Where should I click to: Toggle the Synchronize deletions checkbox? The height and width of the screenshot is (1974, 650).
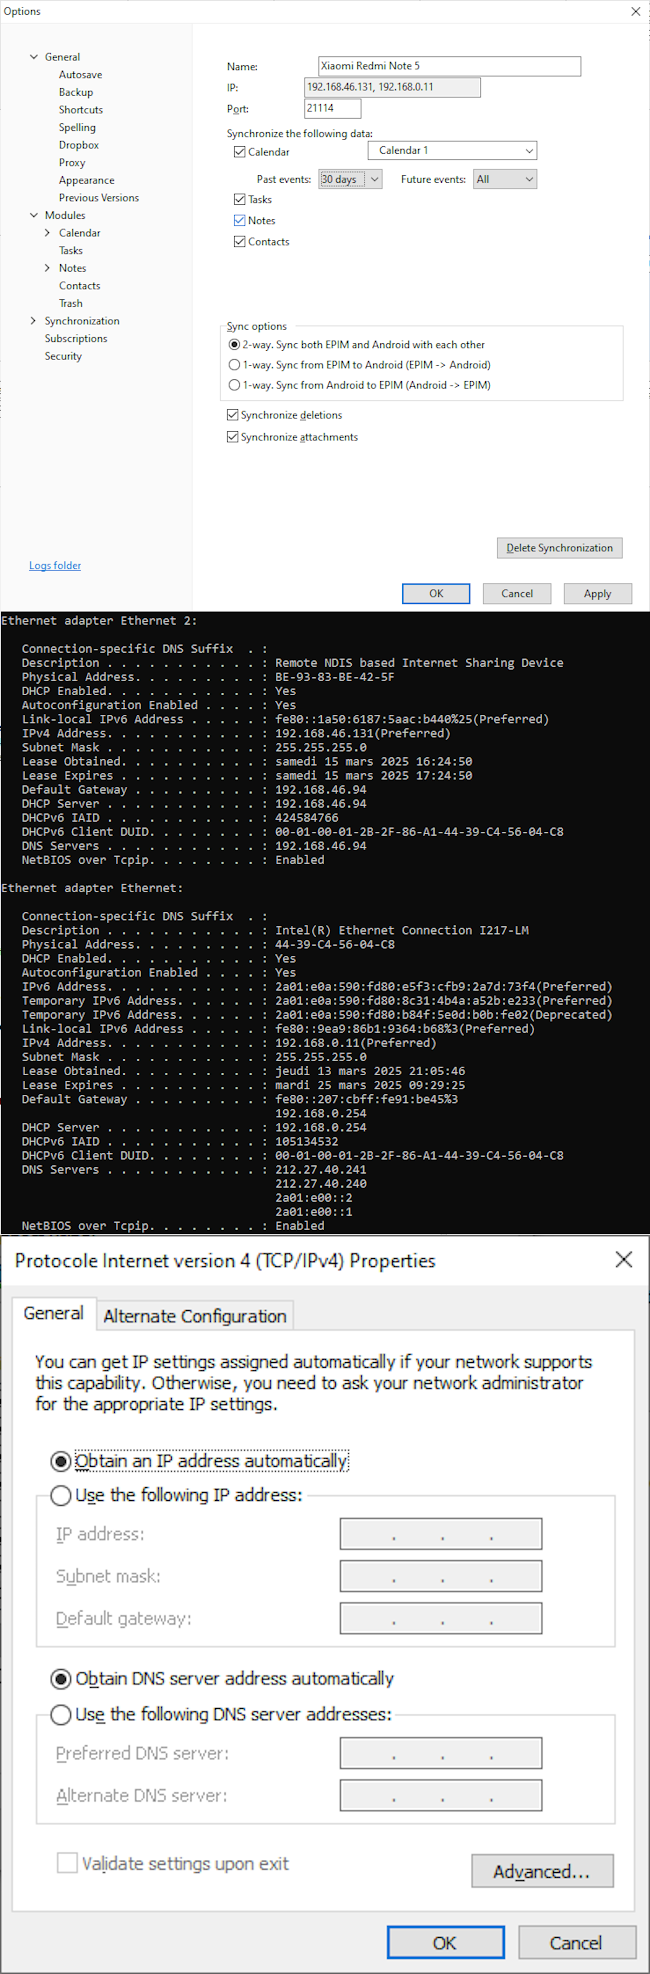[232, 414]
